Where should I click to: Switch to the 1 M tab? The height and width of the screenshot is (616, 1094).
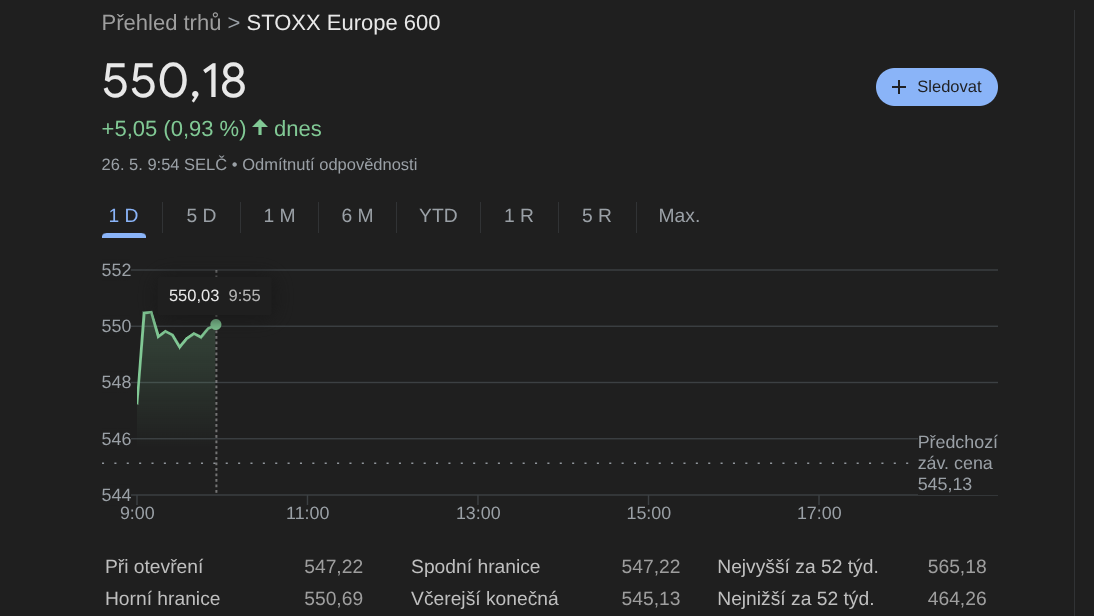point(279,216)
